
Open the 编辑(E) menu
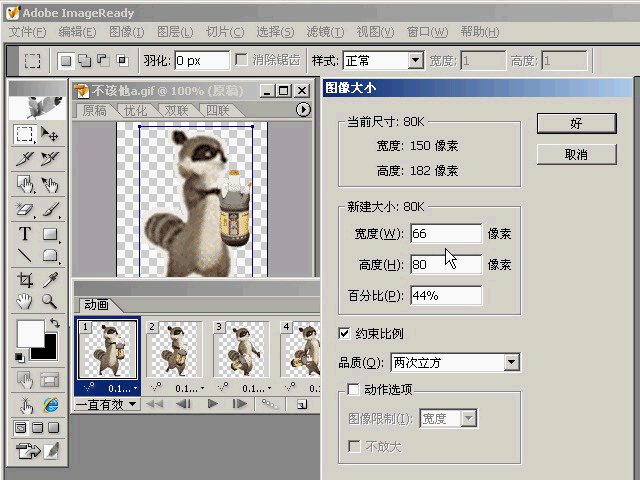(x=77, y=32)
